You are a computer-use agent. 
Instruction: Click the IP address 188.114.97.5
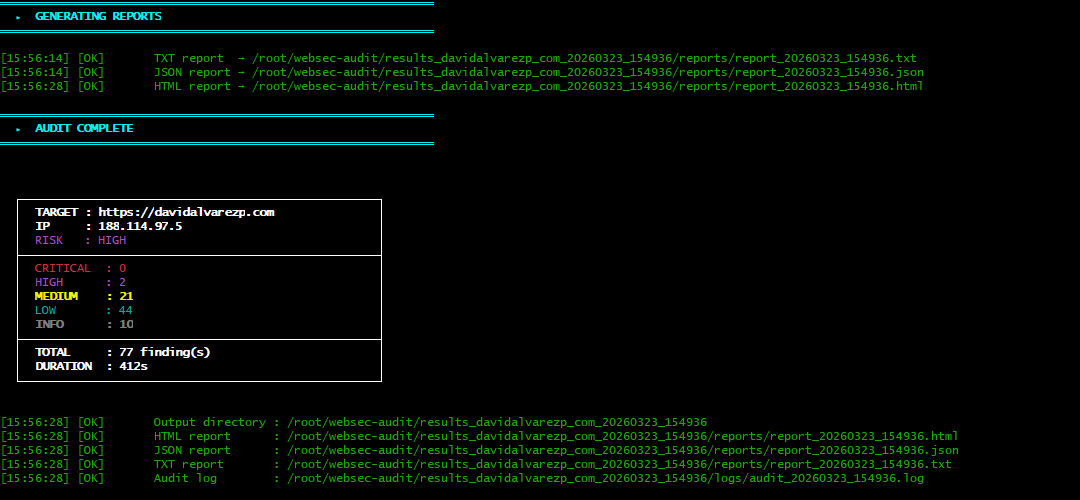140,226
